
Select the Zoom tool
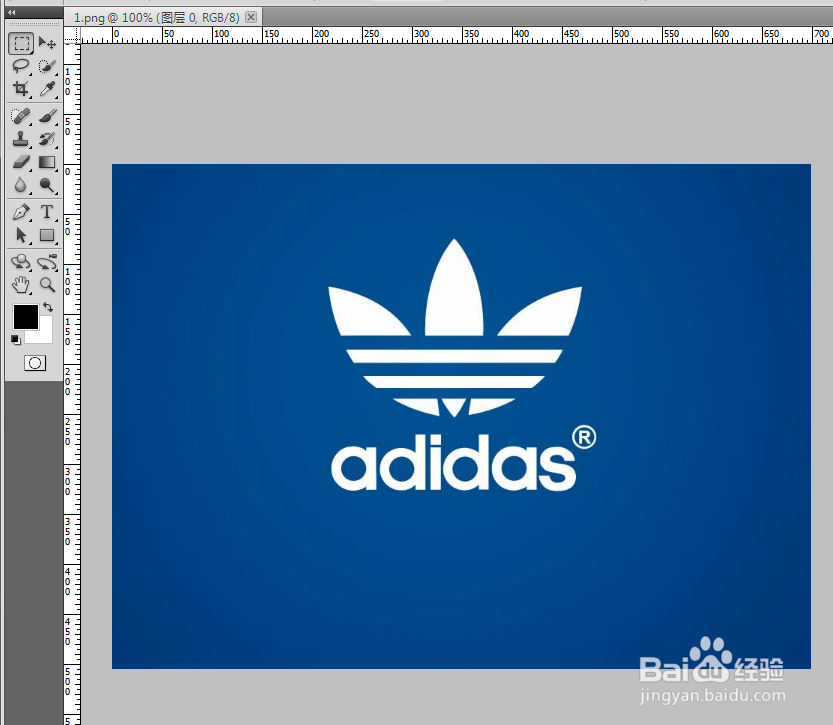(x=47, y=285)
